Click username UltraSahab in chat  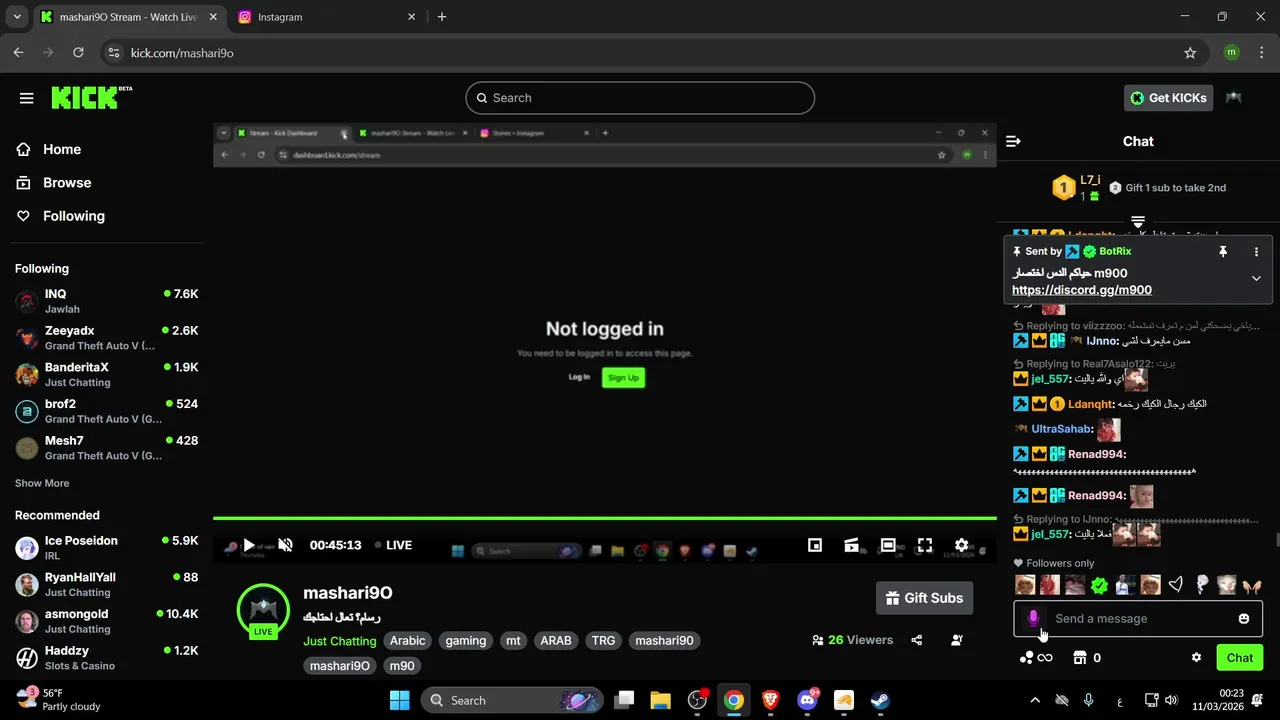point(1061,429)
